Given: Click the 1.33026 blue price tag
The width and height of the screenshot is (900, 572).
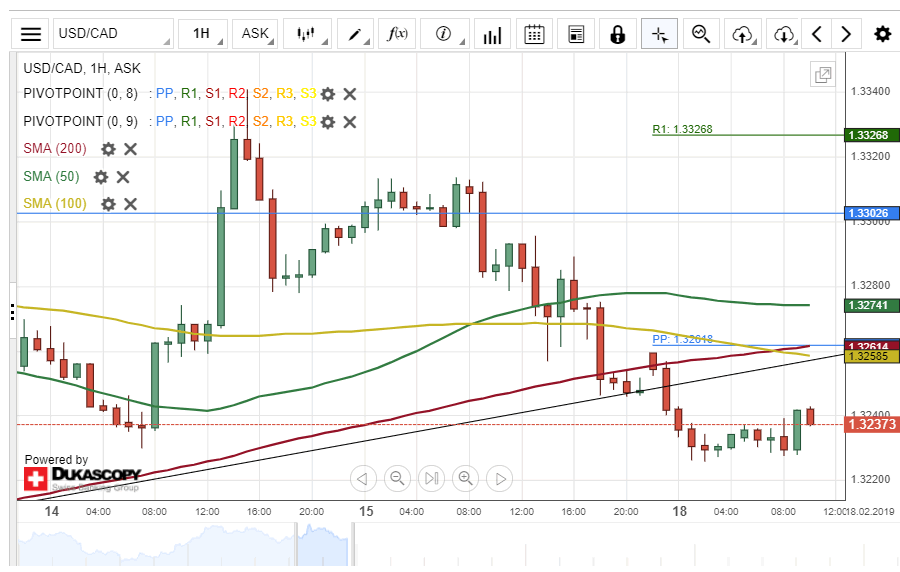Looking at the screenshot, I should [871, 213].
